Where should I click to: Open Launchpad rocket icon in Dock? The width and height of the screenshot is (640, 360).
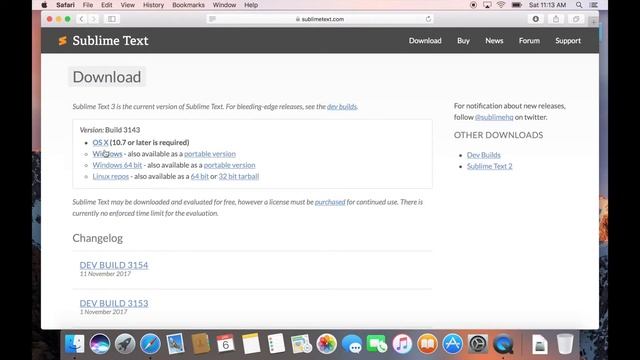click(125, 344)
